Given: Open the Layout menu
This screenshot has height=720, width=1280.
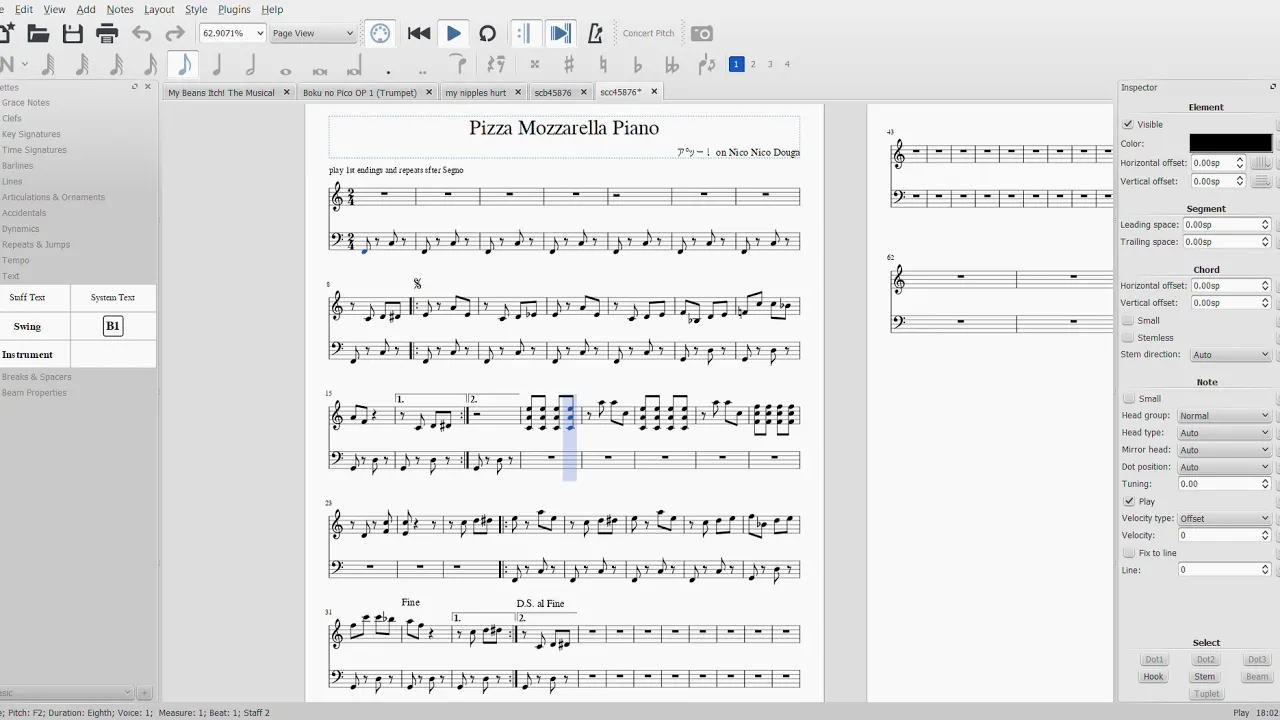Looking at the screenshot, I should (x=159, y=9).
